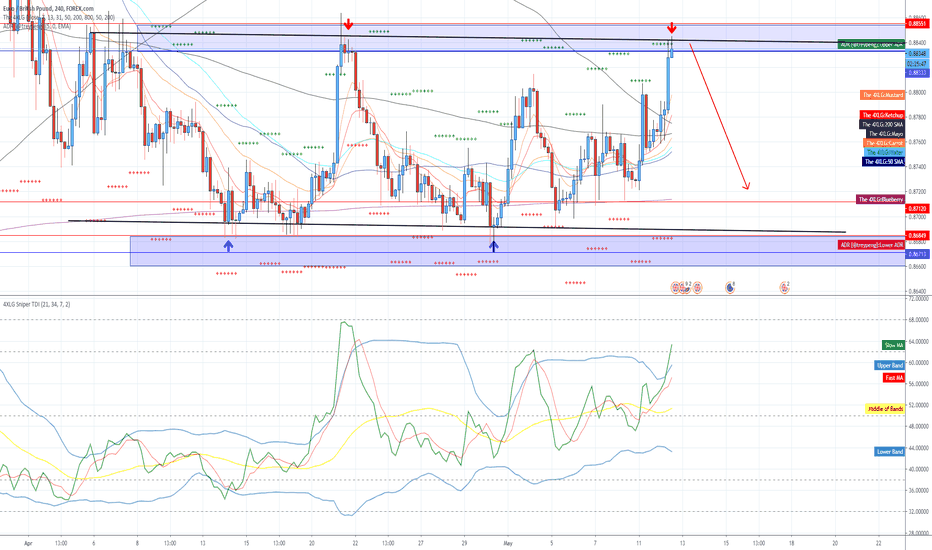Click The 4XLG:Mustard label
This screenshot has height=550, width=932.
pyautogui.click(x=883, y=95)
